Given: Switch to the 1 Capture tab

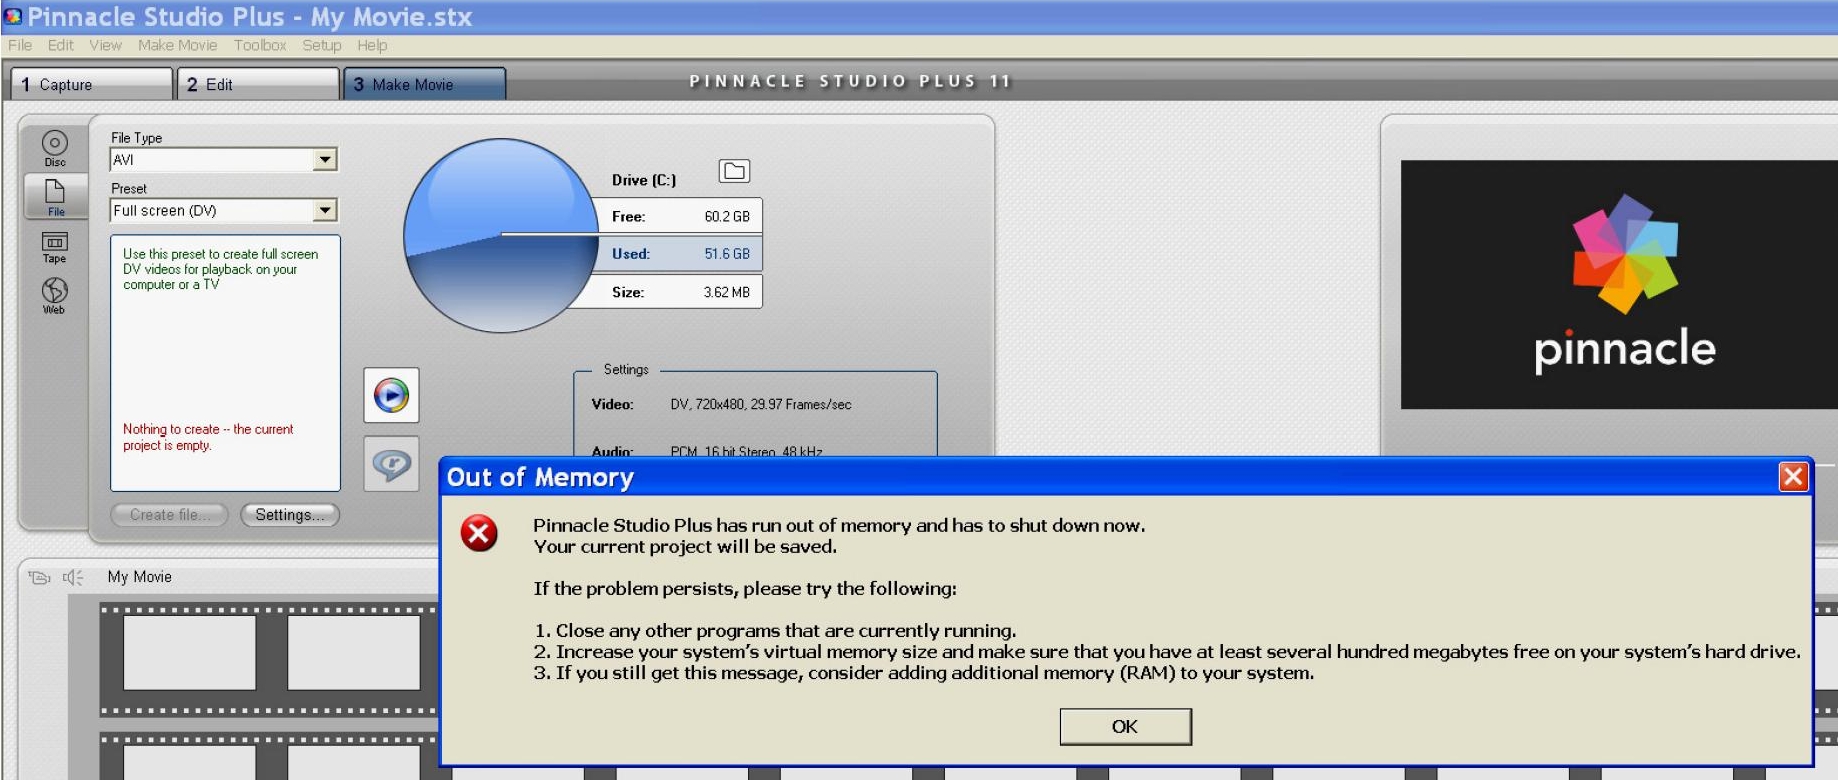Looking at the screenshot, I should coord(92,84).
